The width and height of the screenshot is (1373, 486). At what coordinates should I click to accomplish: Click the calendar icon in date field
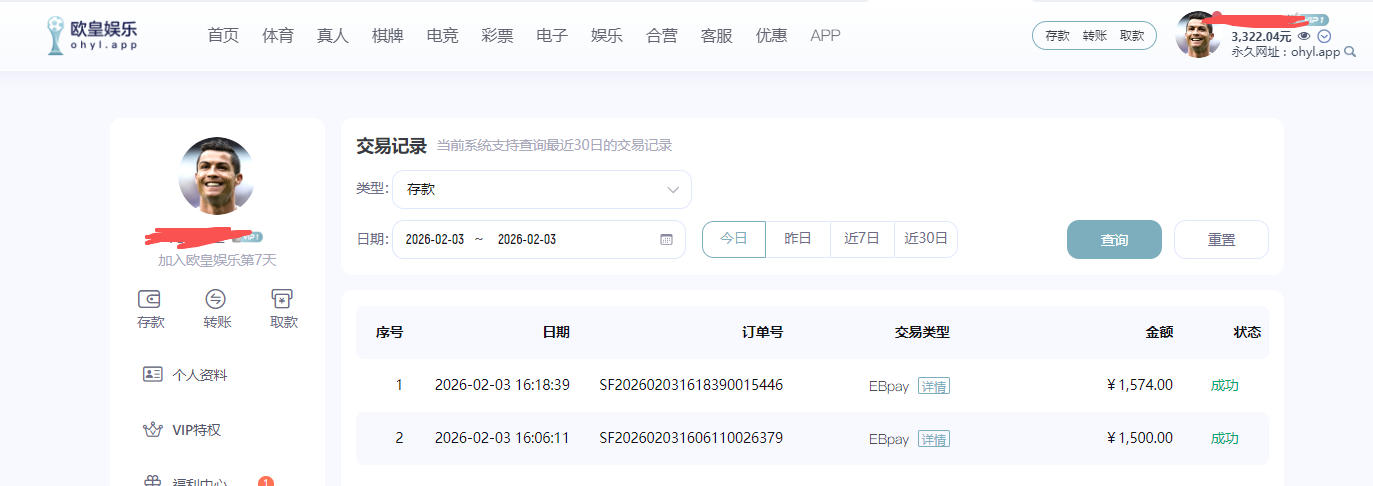coord(667,240)
